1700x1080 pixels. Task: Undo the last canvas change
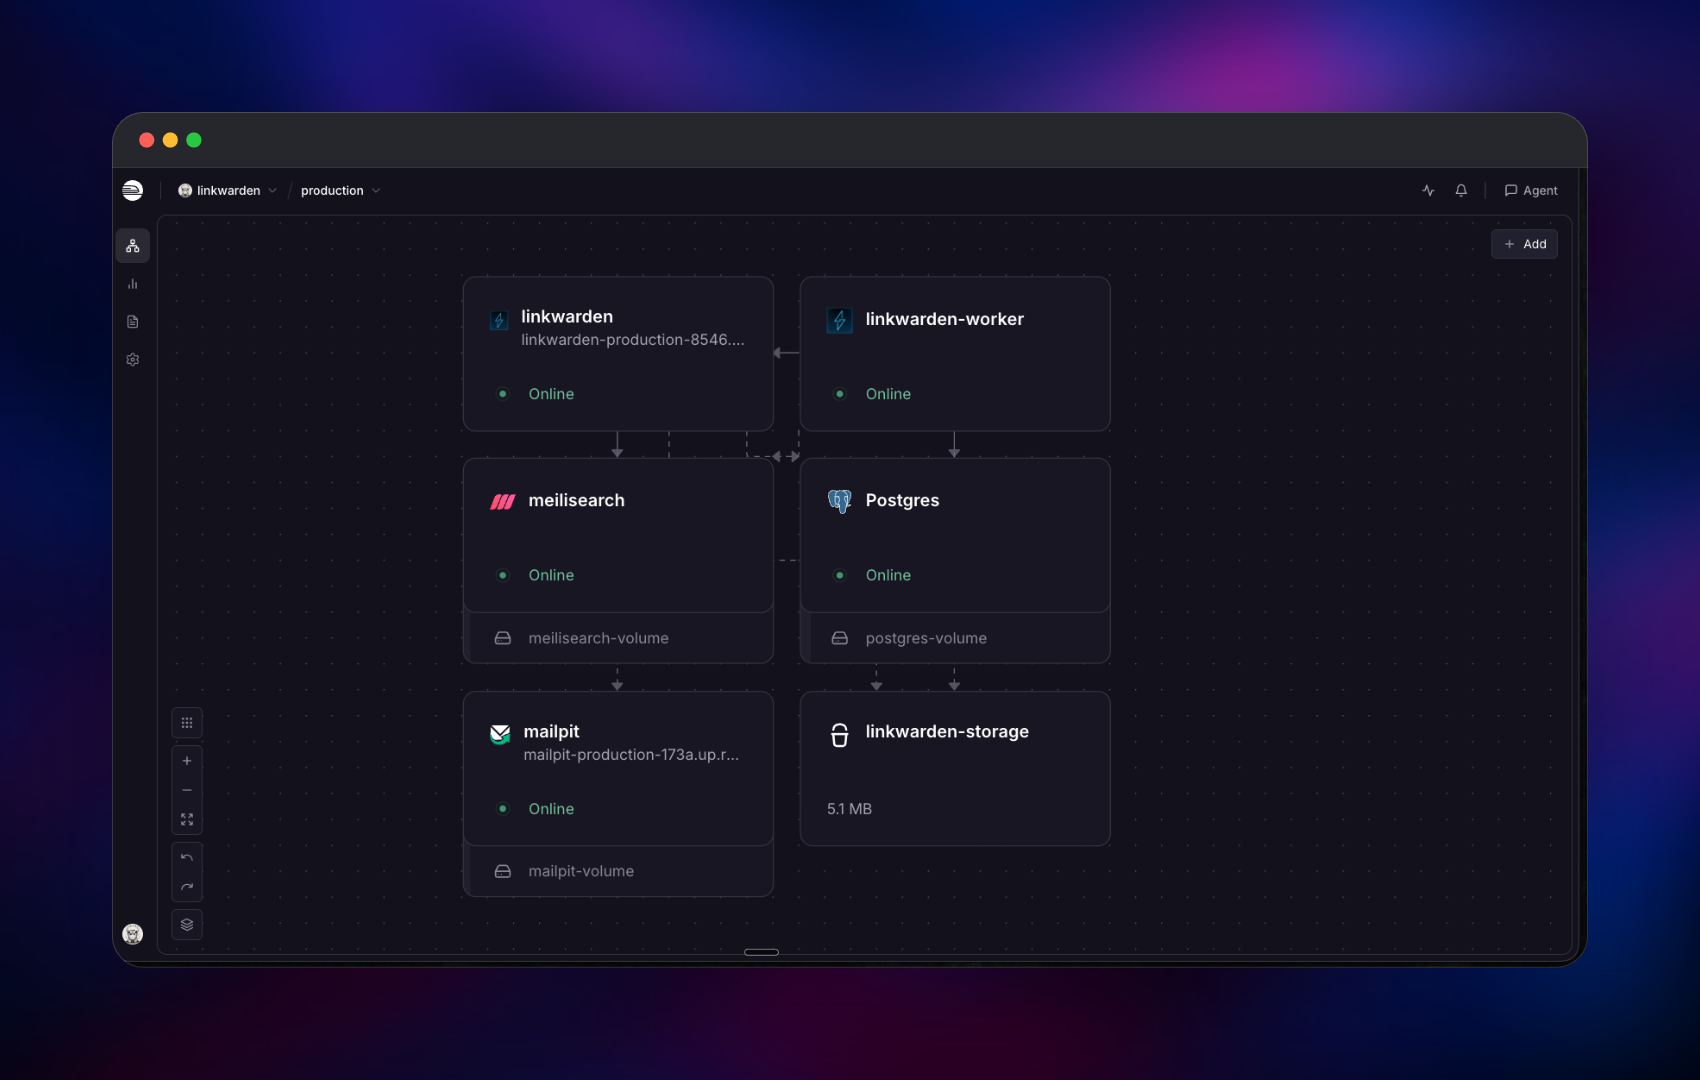point(187,858)
